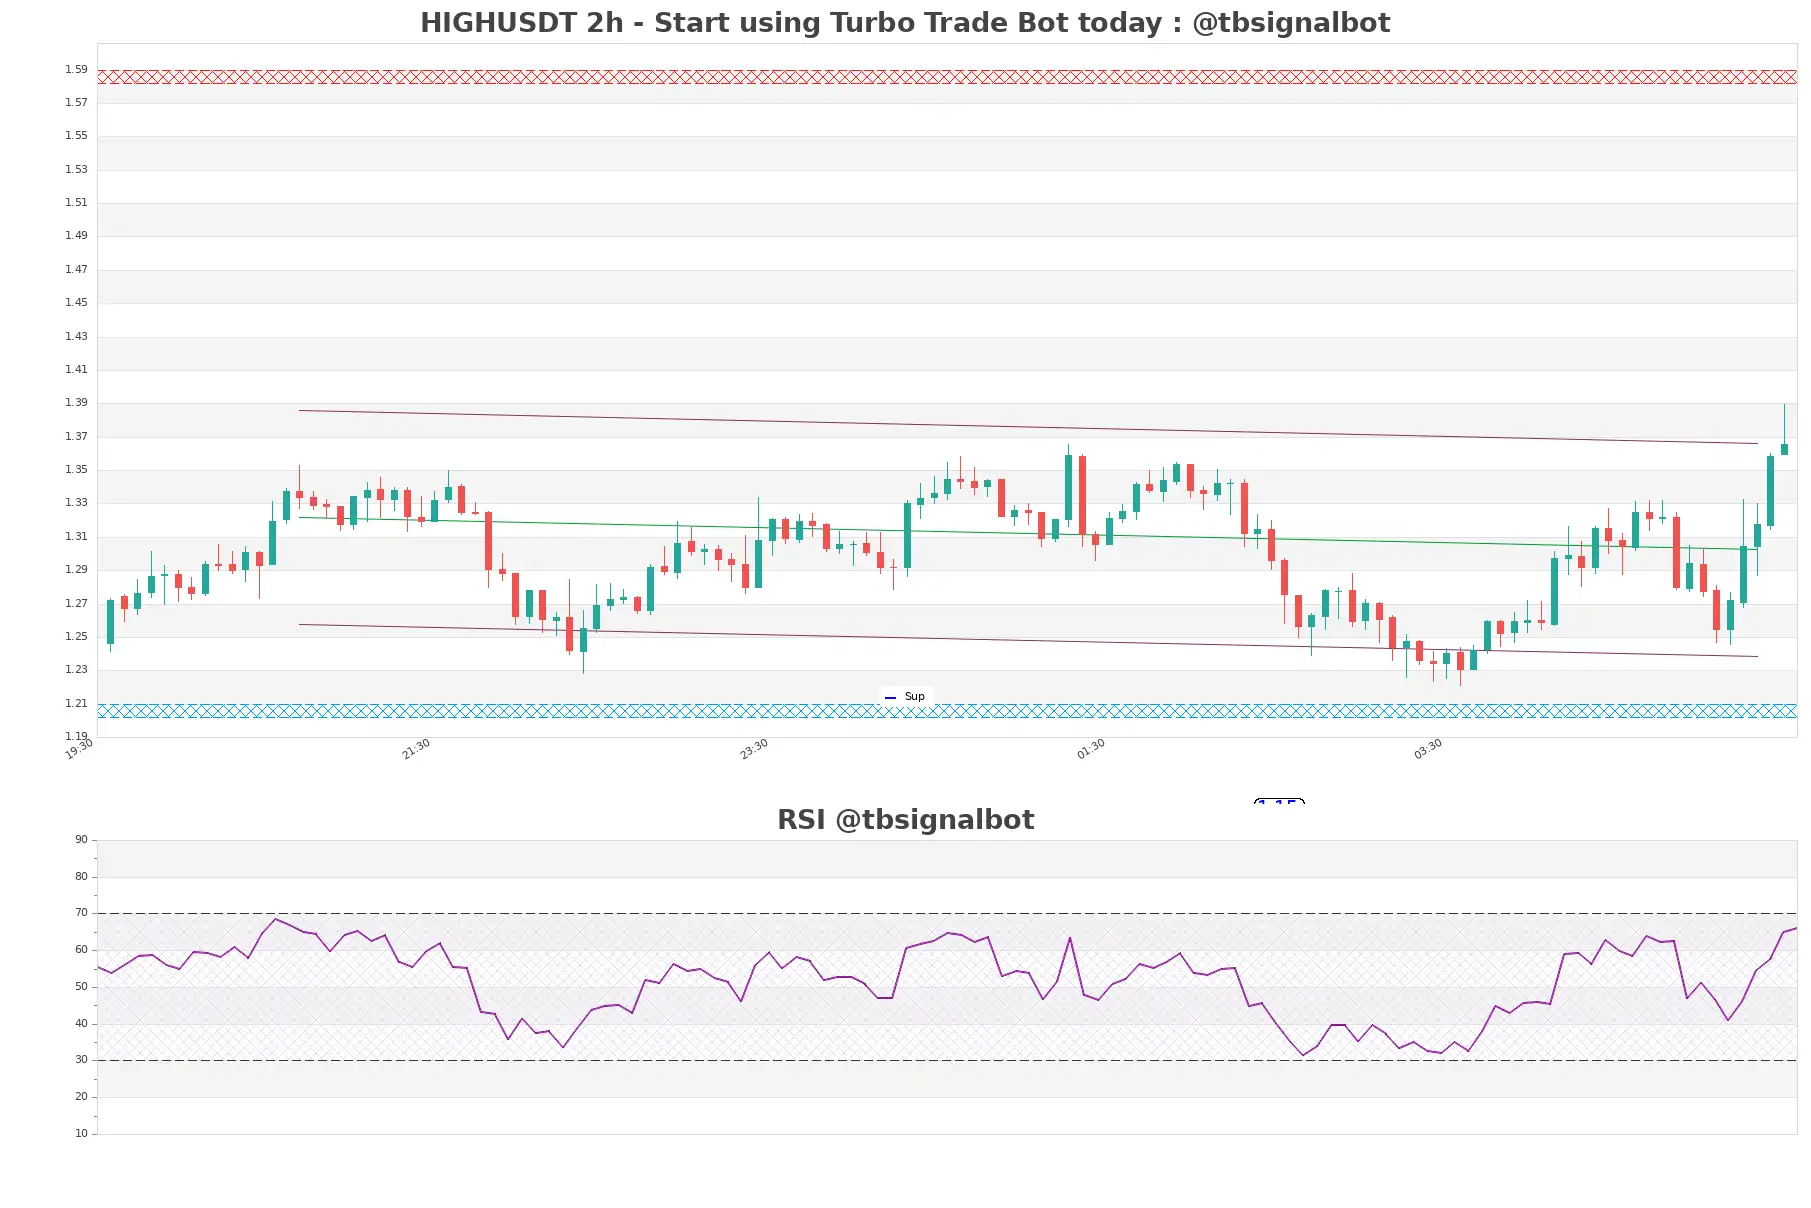The height and width of the screenshot is (1208, 1811).
Task: Click the 23:30 time axis label
Action: tap(754, 749)
